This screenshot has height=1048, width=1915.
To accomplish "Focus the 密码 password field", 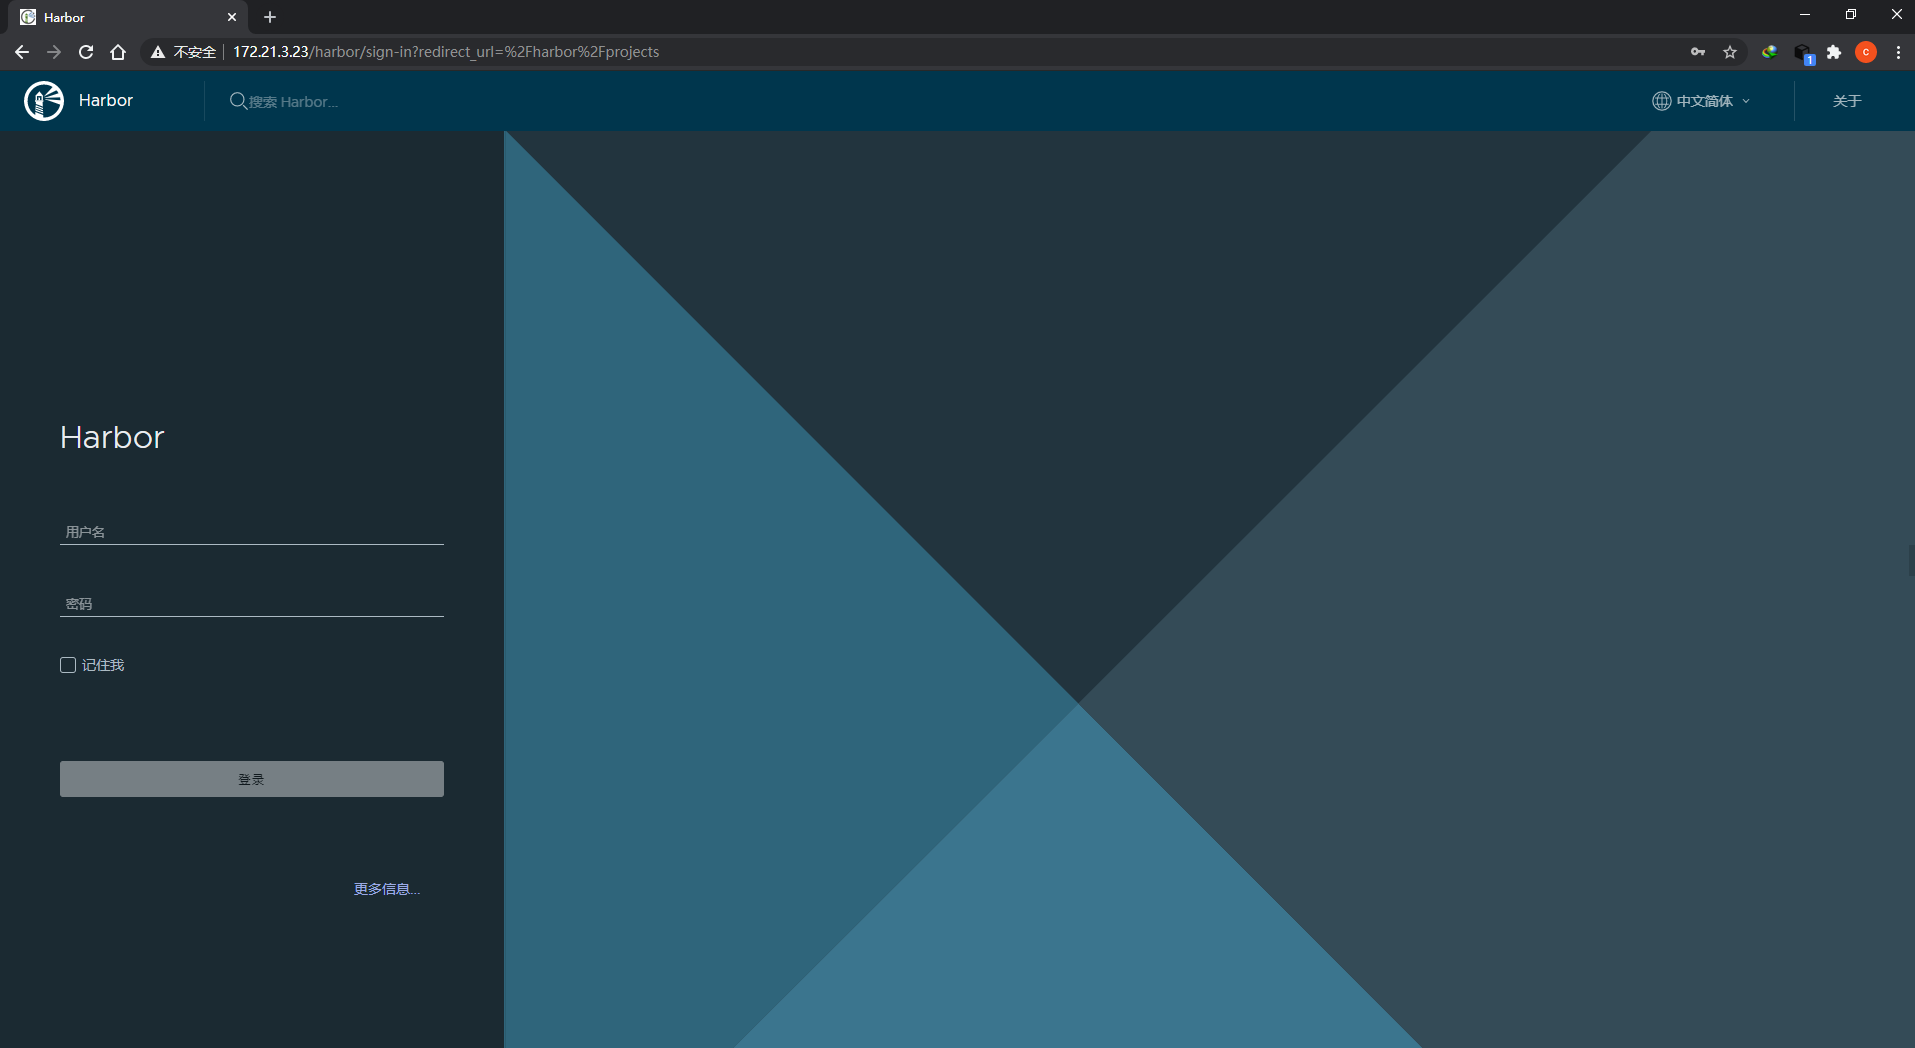I will coord(252,604).
